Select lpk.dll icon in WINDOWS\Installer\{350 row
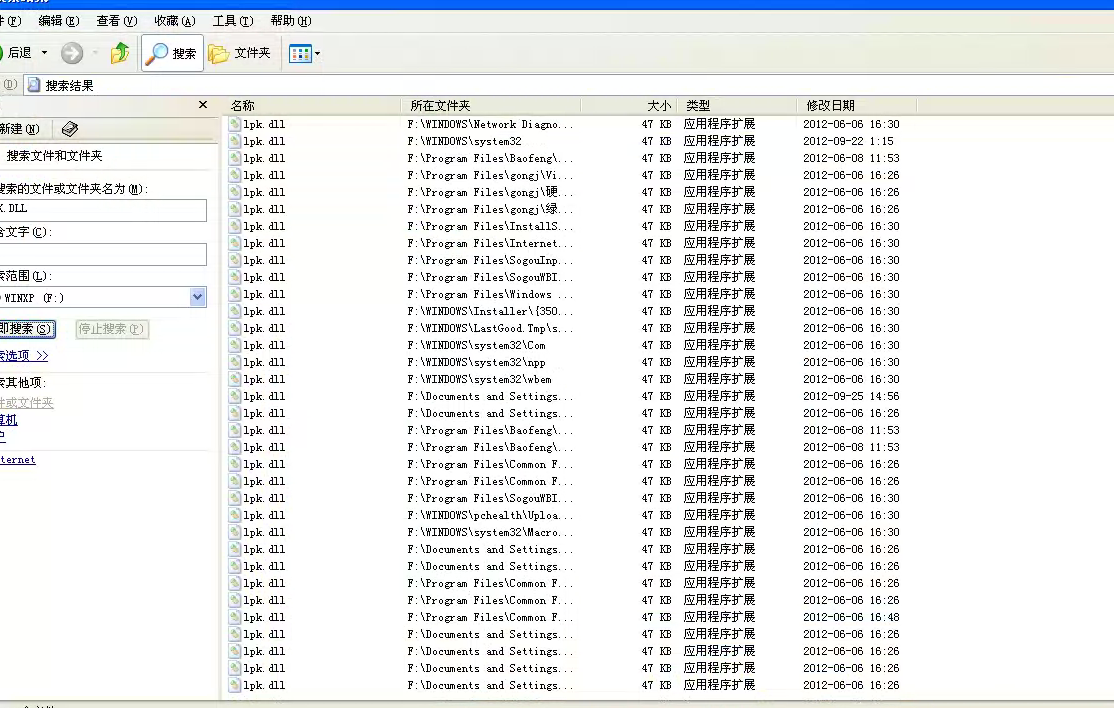 235,312
